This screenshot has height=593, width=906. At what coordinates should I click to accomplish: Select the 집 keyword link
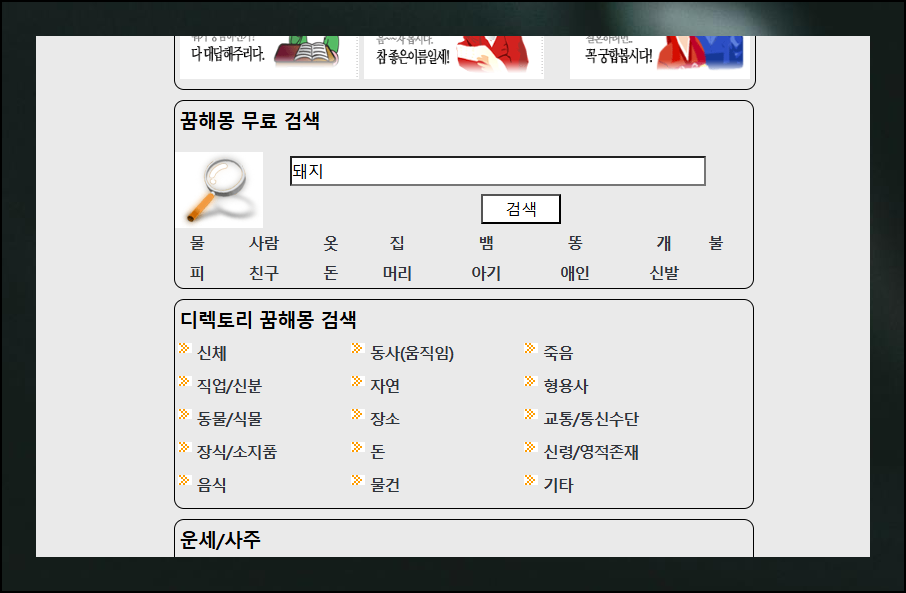point(397,243)
